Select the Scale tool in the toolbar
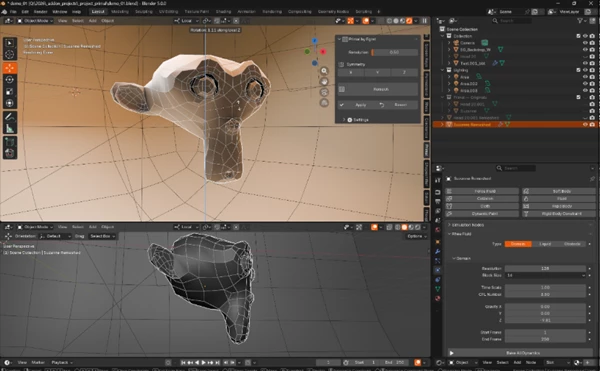The image size is (600, 371). point(10,91)
